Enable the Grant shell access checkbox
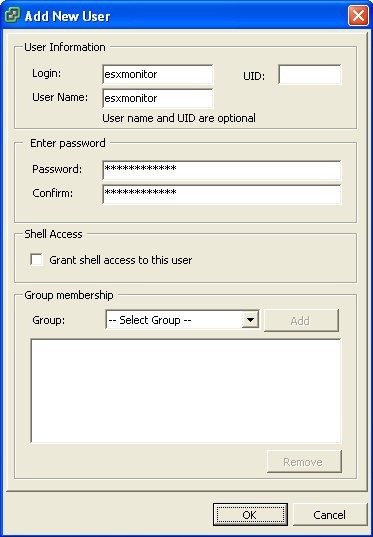 [36, 260]
